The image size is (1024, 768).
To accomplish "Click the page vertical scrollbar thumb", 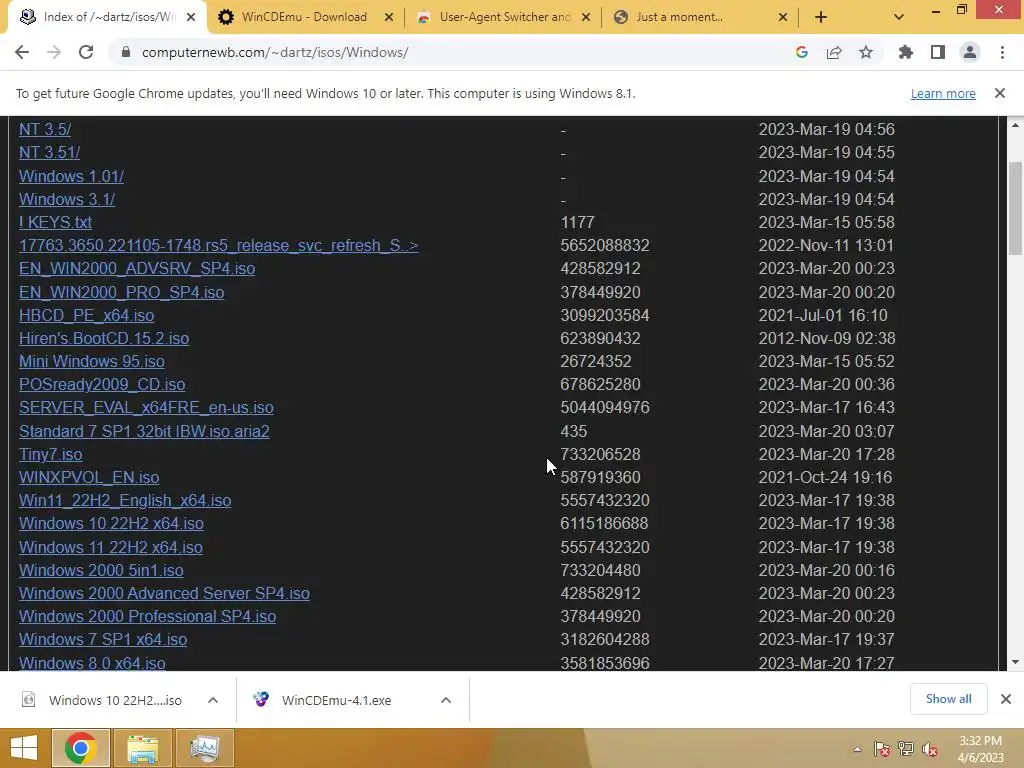I will [x=1015, y=208].
